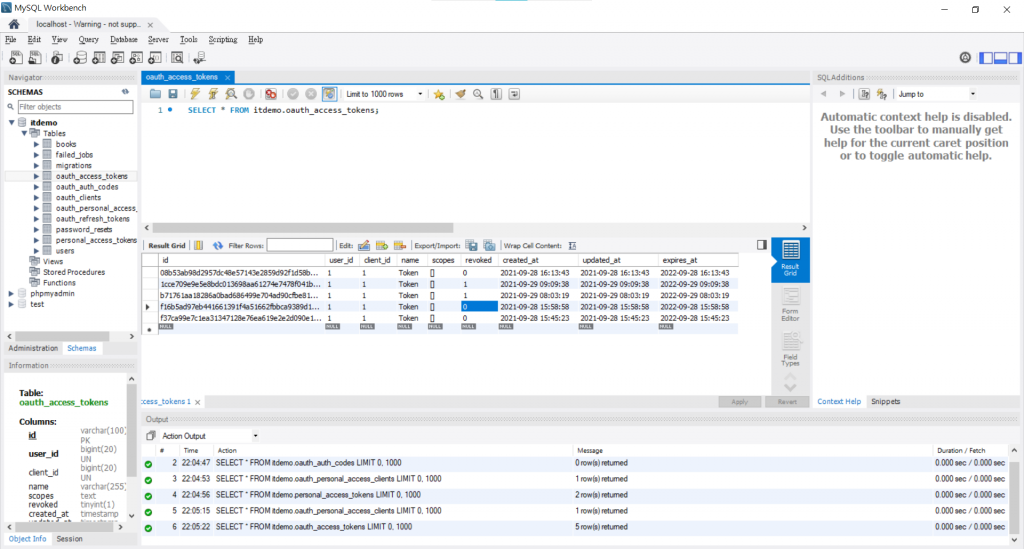Viewport: 1024px width, 549px height.
Task: Switch to Form Editor view
Action: click(x=790, y=305)
